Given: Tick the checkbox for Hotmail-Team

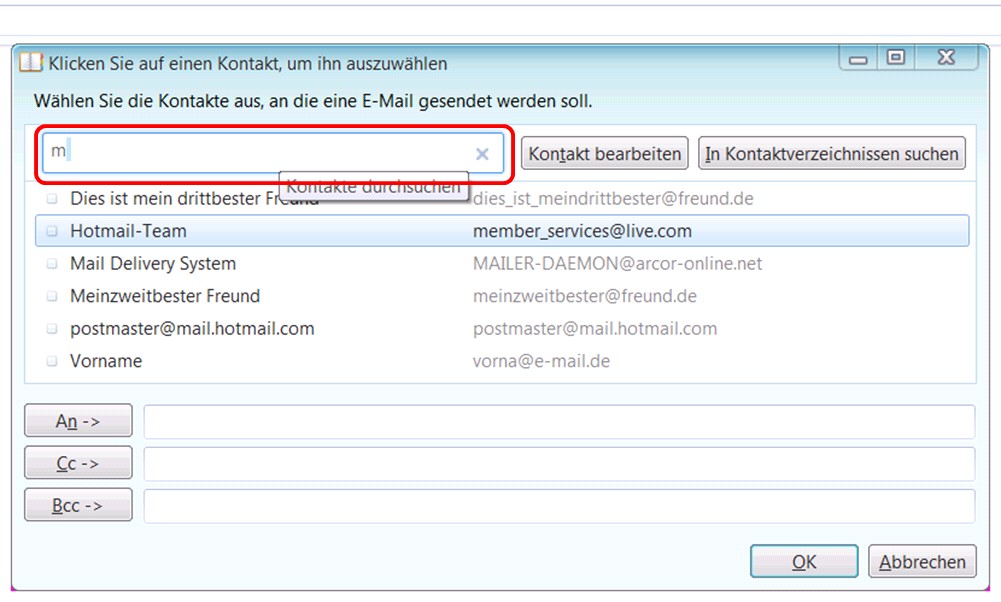Looking at the screenshot, I should point(52,231).
